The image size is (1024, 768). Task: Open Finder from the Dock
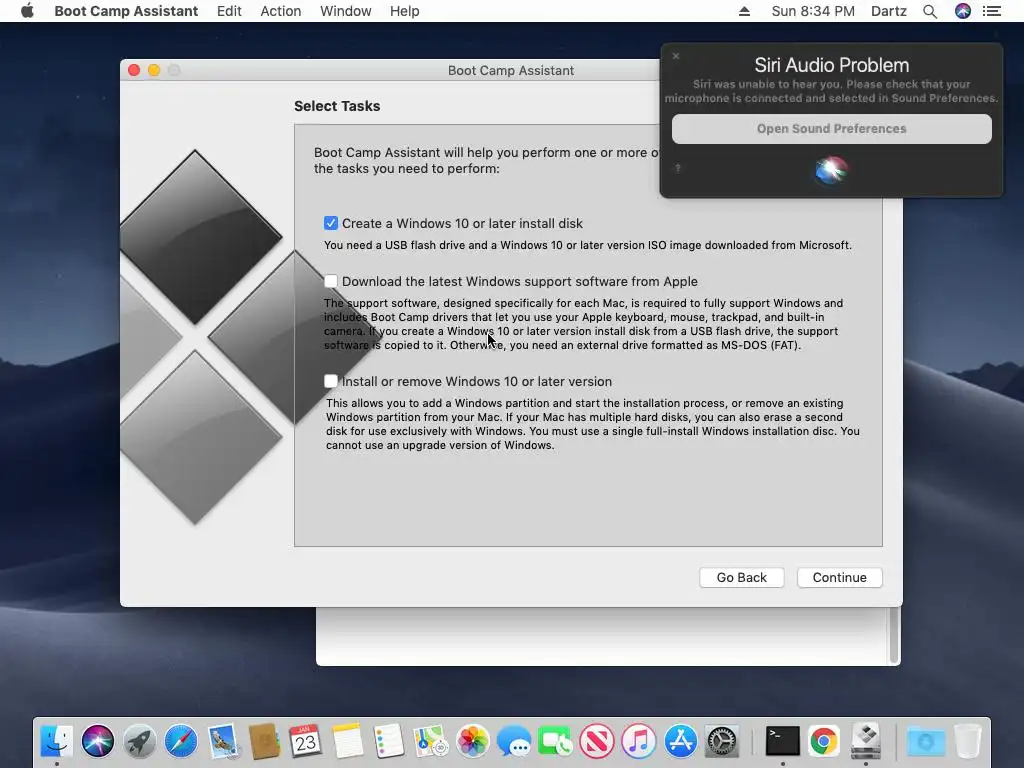click(x=57, y=741)
